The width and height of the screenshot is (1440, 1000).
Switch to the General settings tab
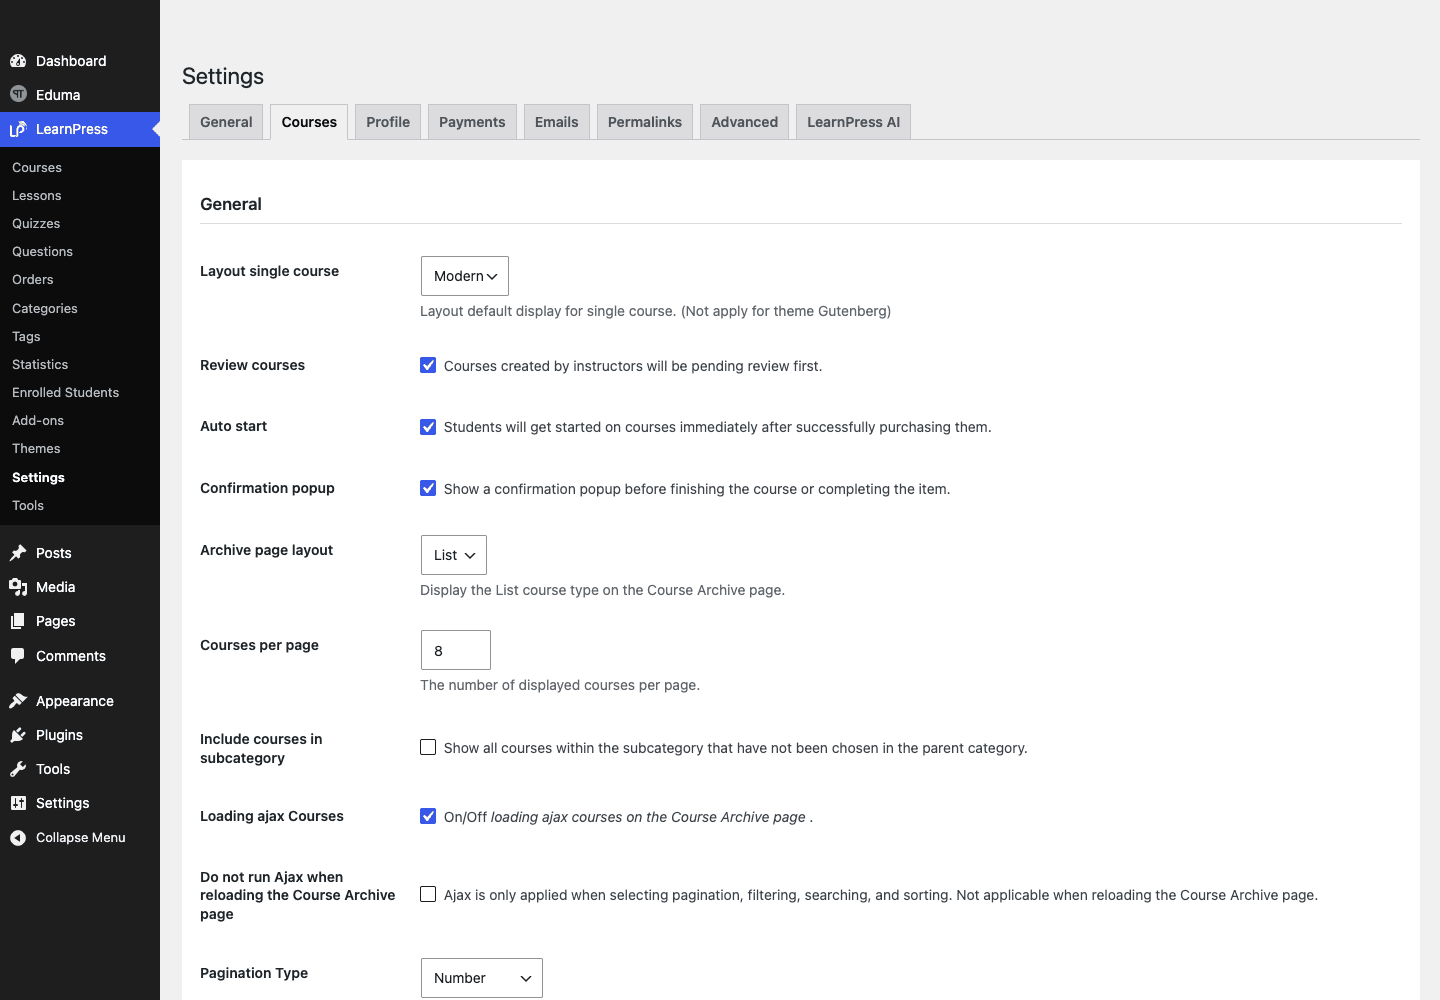click(226, 122)
